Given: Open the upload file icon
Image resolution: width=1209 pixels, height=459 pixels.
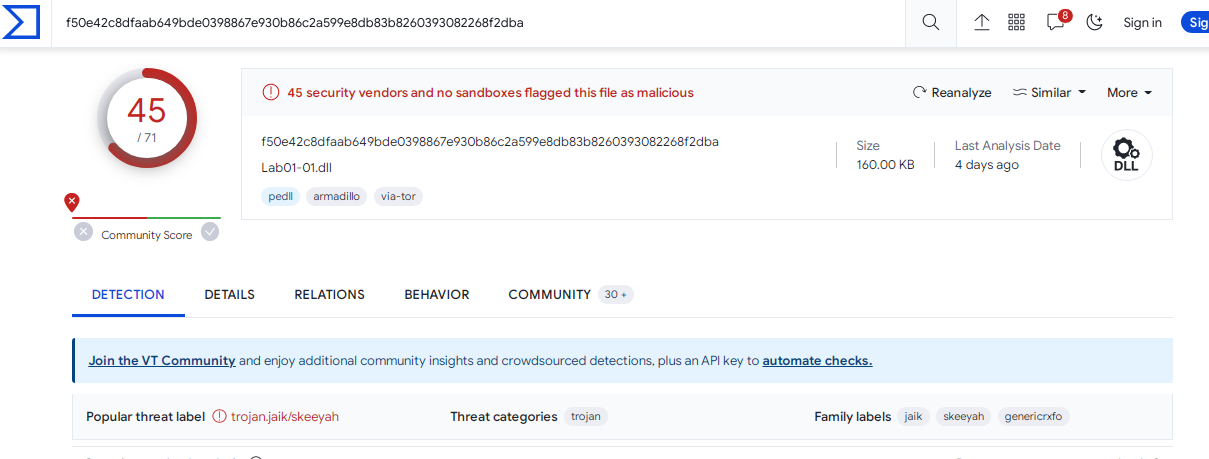Looking at the screenshot, I should [982, 22].
